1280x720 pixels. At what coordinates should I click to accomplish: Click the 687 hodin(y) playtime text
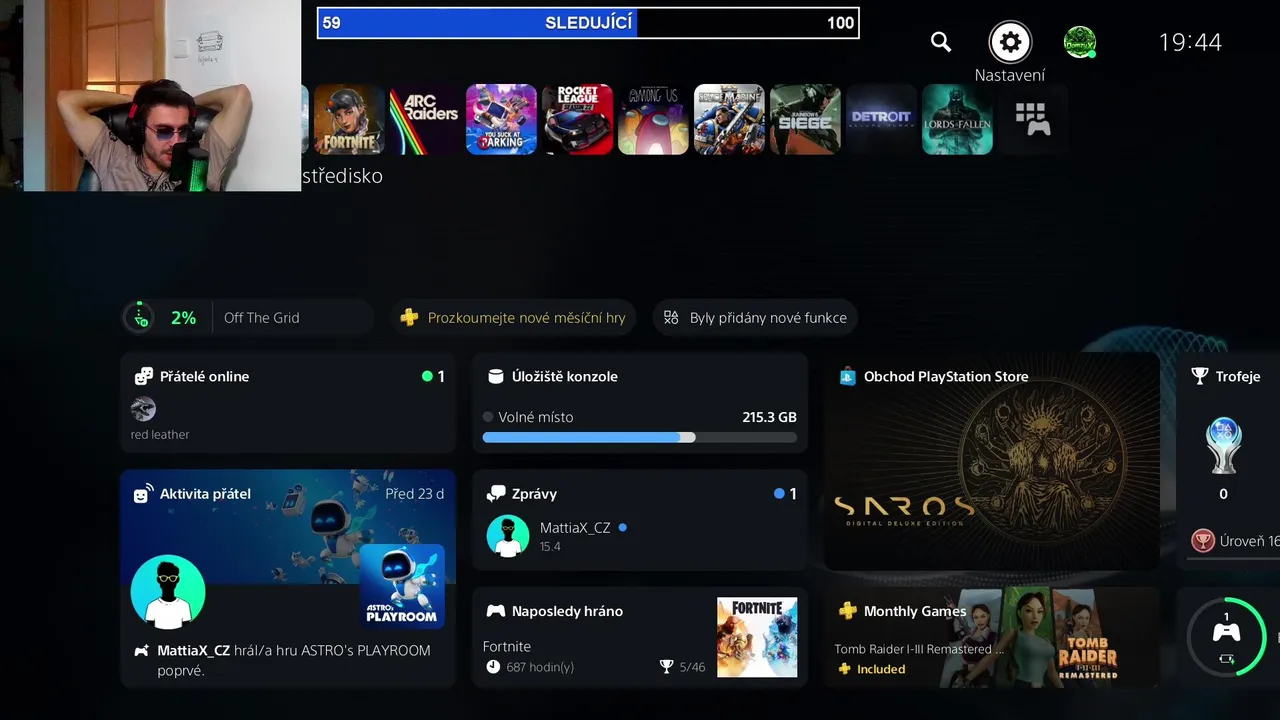[540, 667]
